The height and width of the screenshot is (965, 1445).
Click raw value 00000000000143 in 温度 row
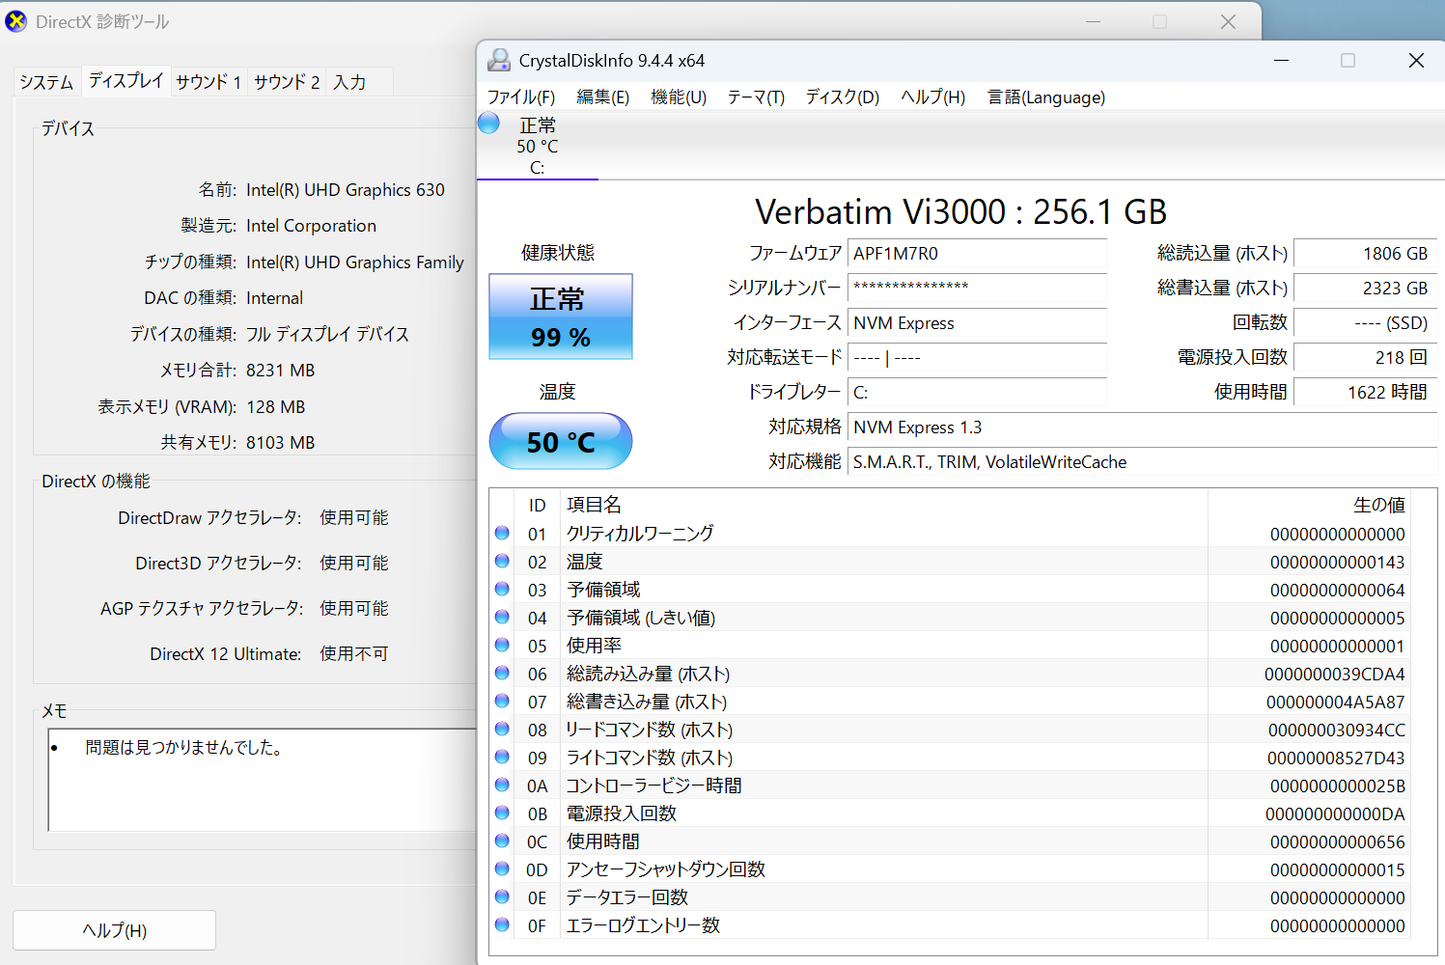[1337, 562]
